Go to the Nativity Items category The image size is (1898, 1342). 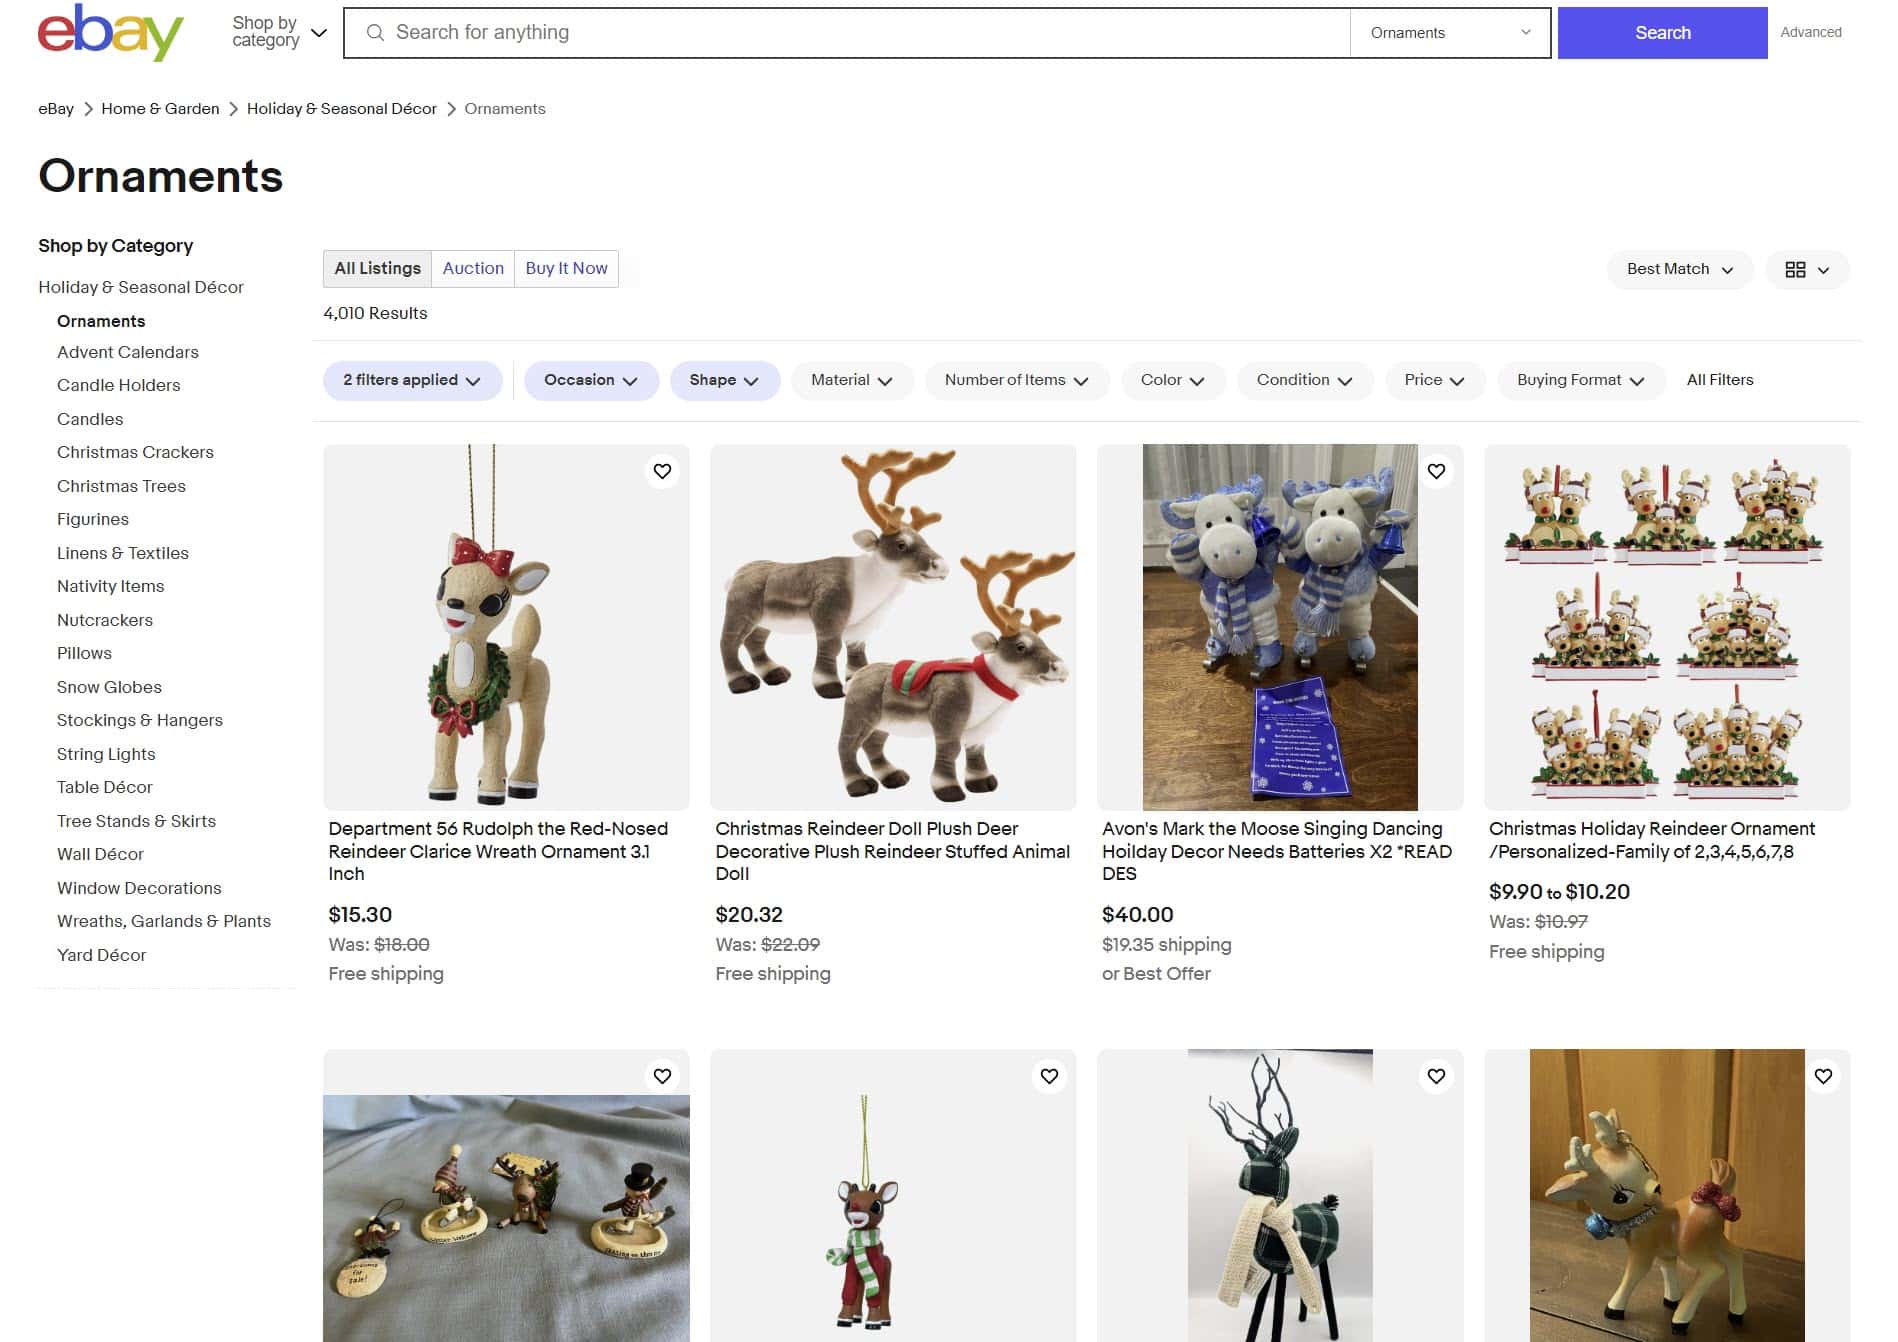click(x=111, y=587)
